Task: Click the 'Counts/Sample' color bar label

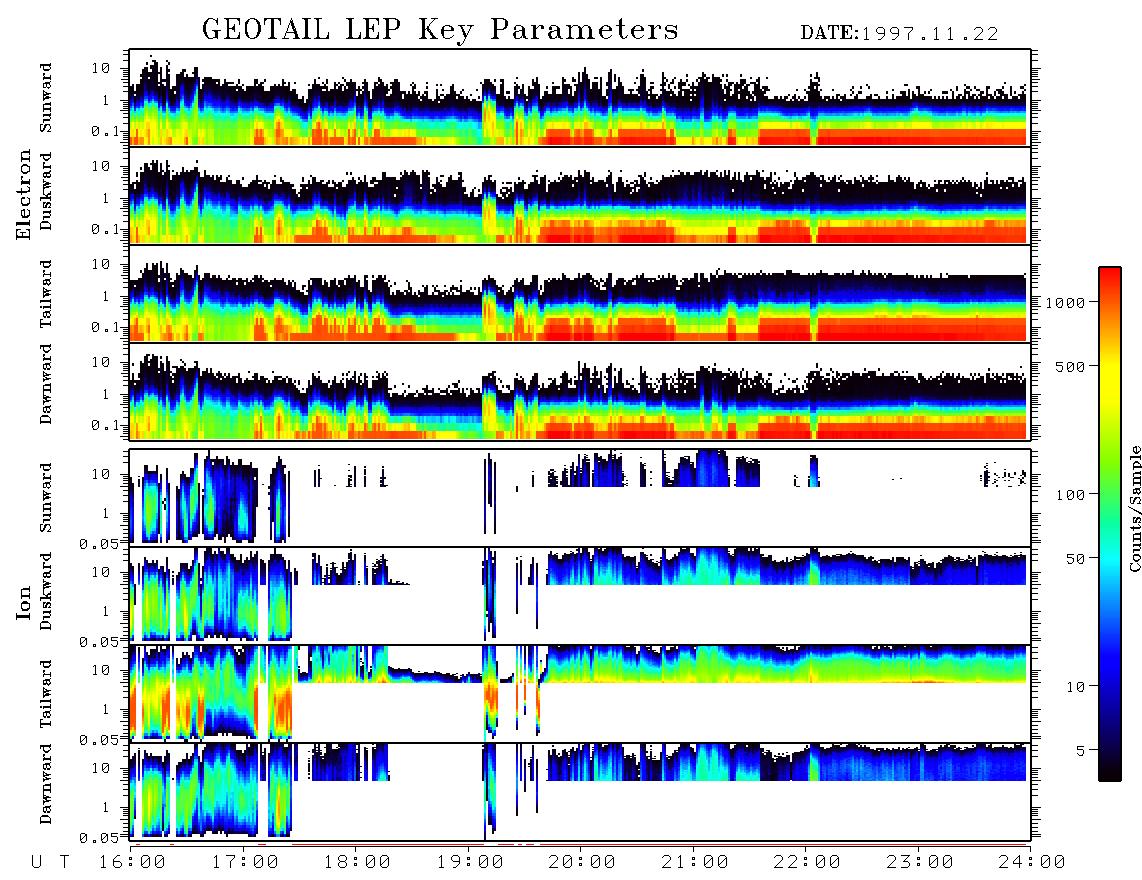Action: [1134, 508]
